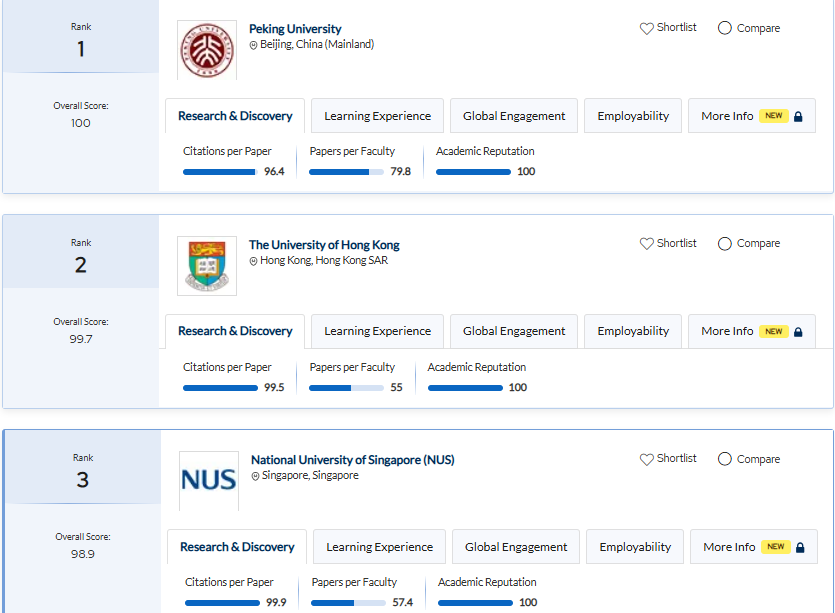
Task: Click lock icon on NUS More Info
Action: [800, 547]
